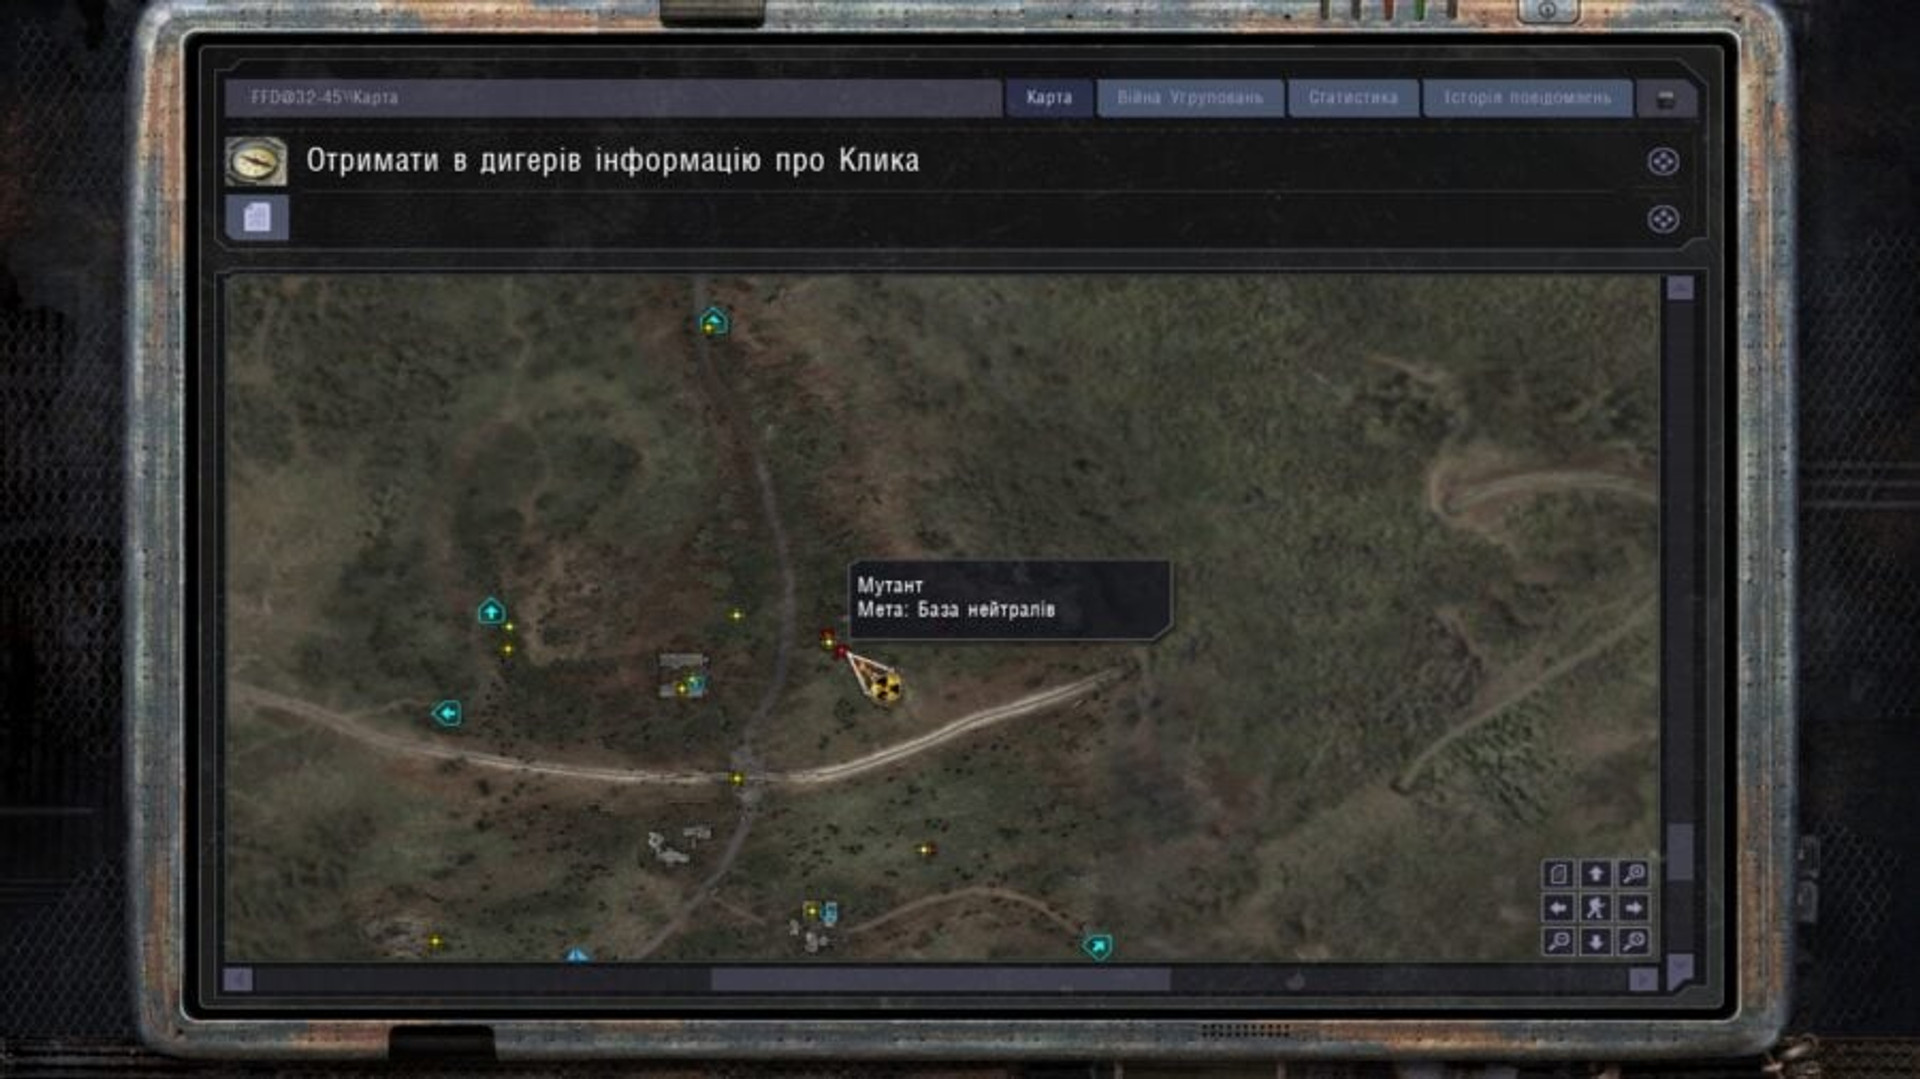
Task: Switch to the Війна Угруповань tab
Action: point(1190,98)
